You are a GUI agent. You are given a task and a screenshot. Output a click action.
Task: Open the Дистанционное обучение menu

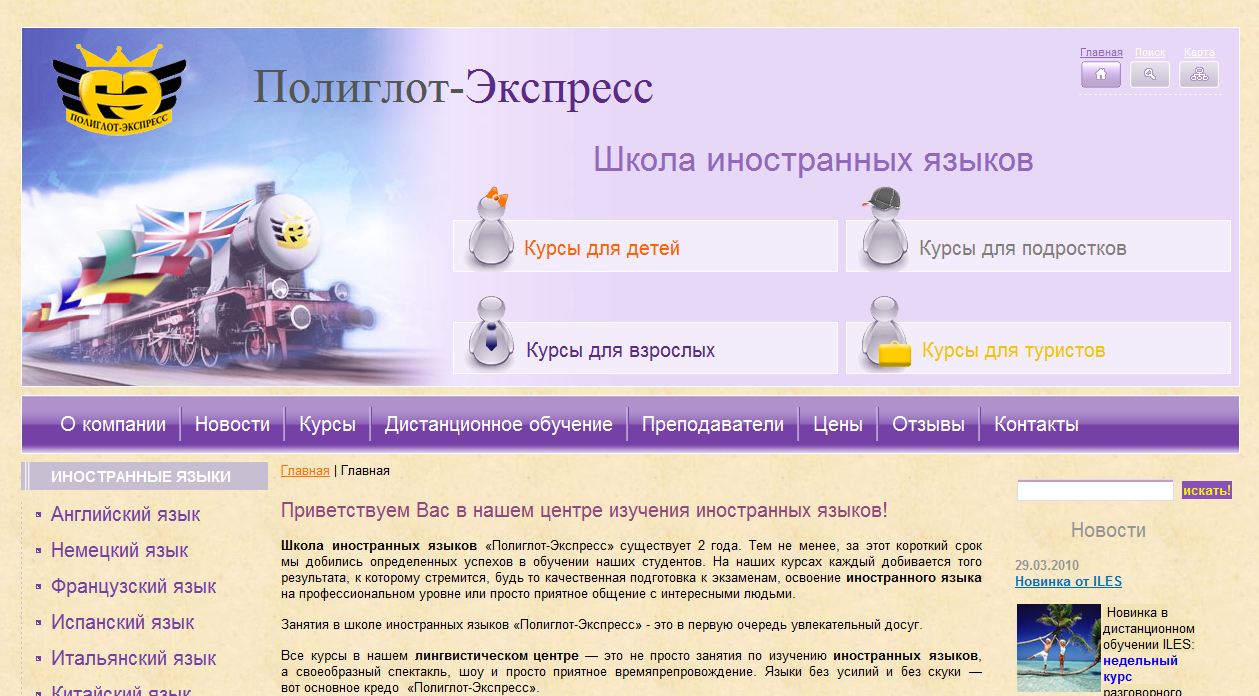(x=497, y=423)
